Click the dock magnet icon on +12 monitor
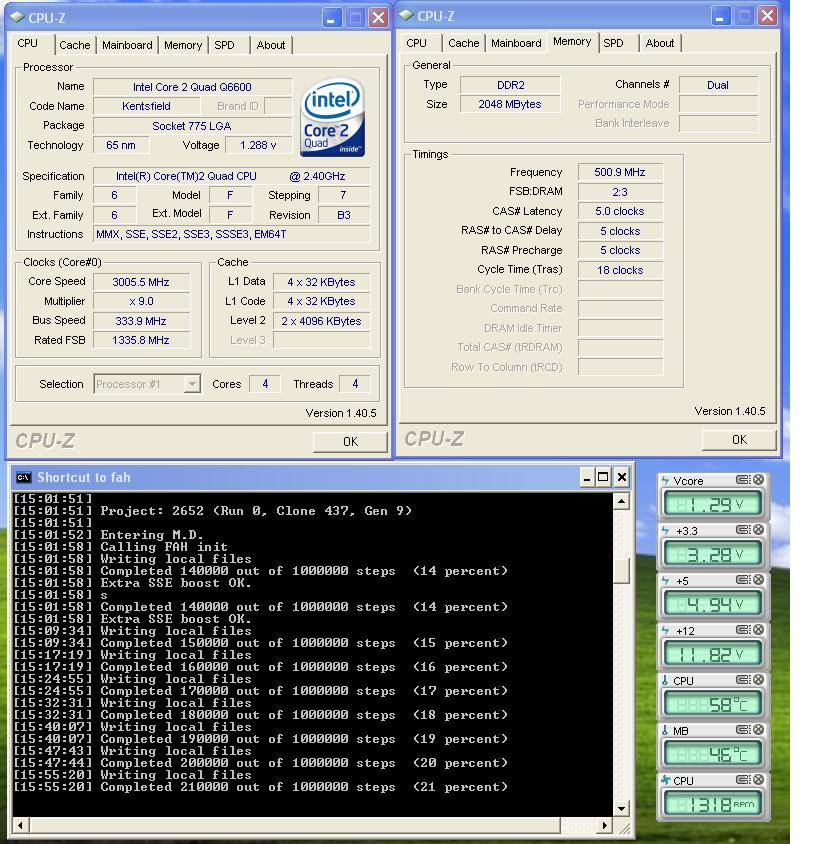Screen dimensions: 840x844 coord(743,630)
